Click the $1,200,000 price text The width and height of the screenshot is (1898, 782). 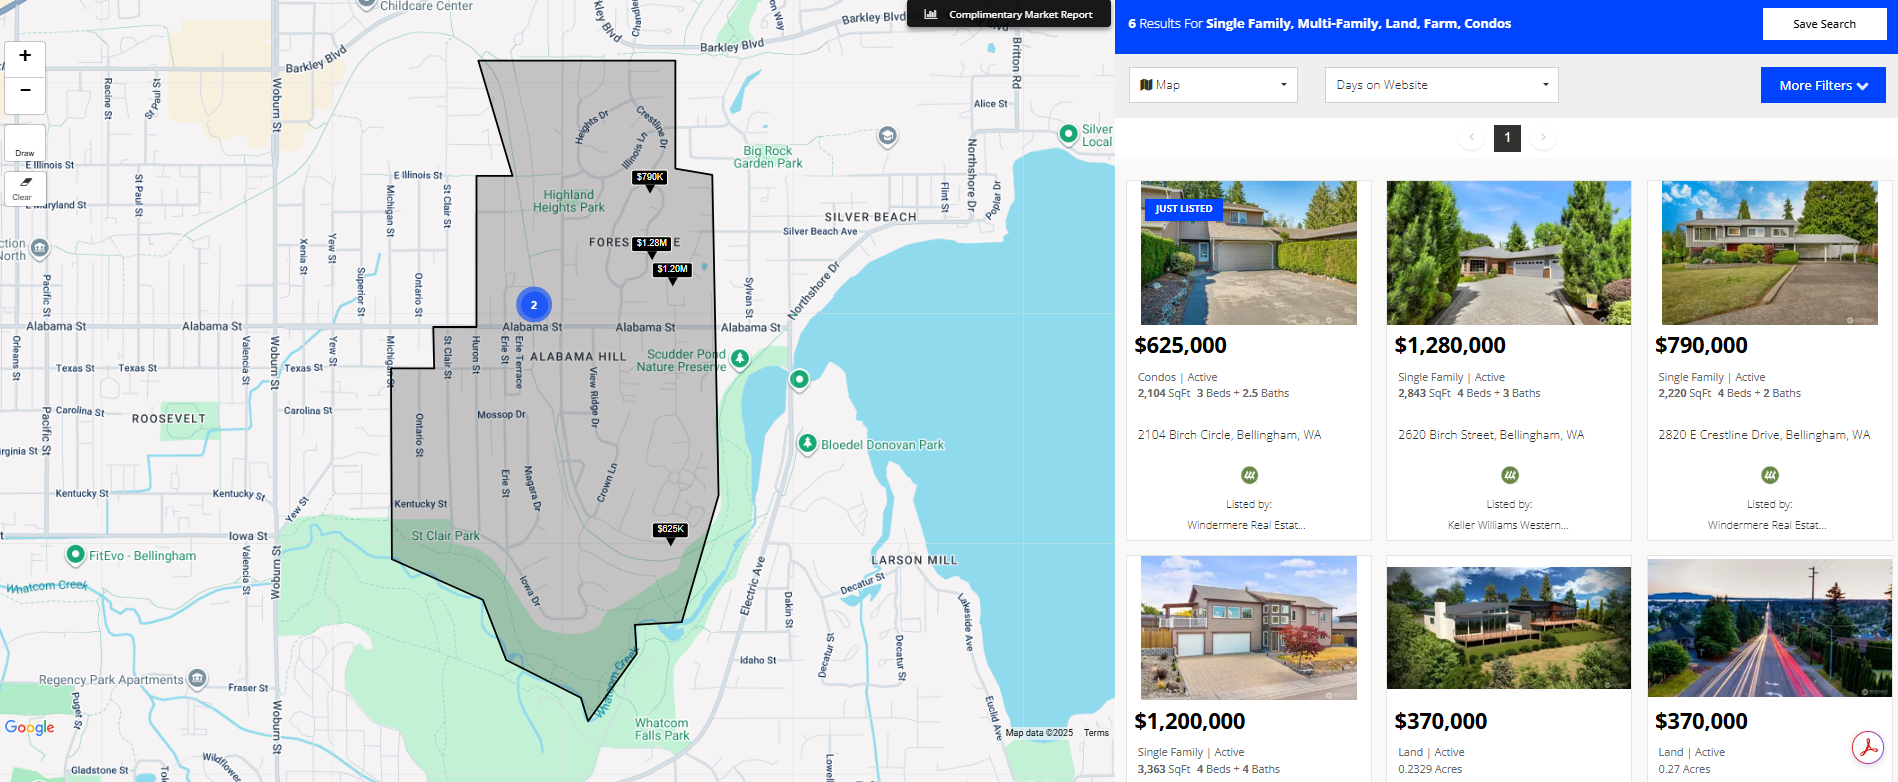pyautogui.click(x=1190, y=721)
